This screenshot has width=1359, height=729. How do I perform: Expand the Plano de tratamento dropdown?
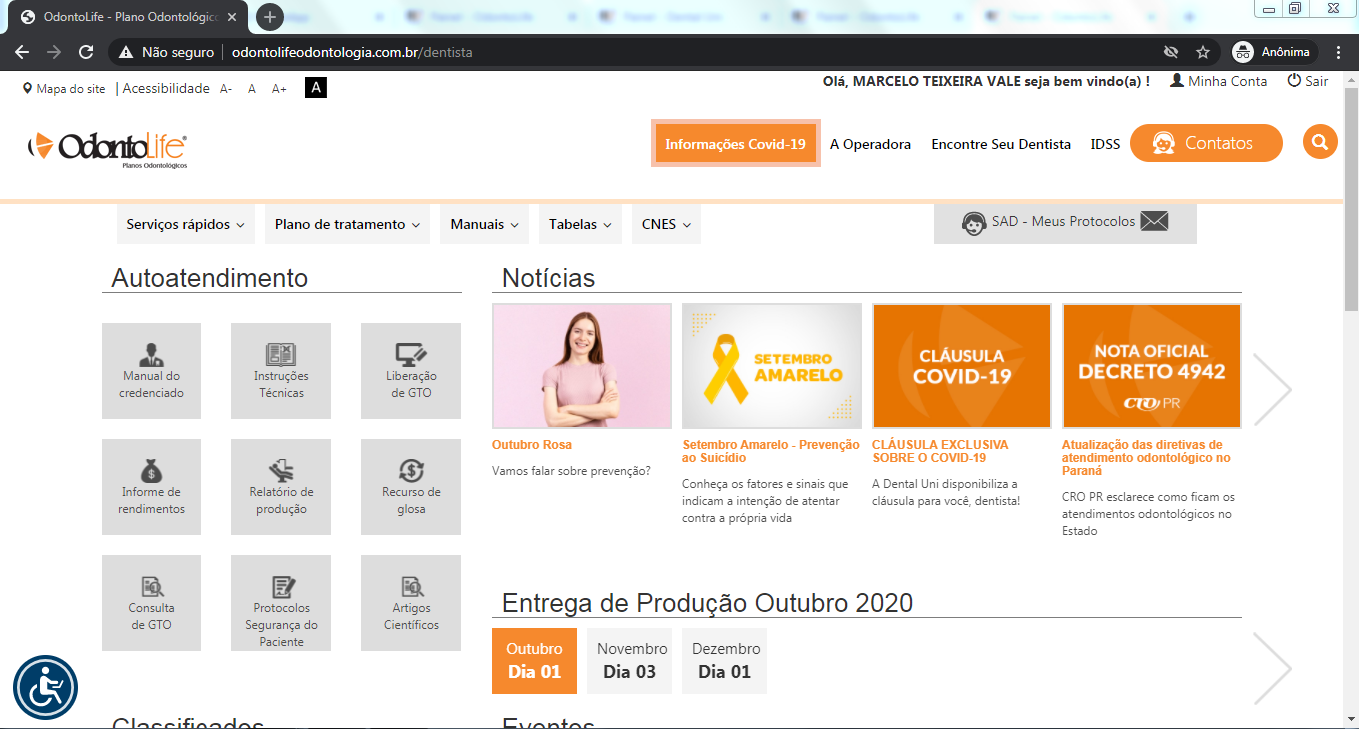pyautogui.click(x=347, y=225)
